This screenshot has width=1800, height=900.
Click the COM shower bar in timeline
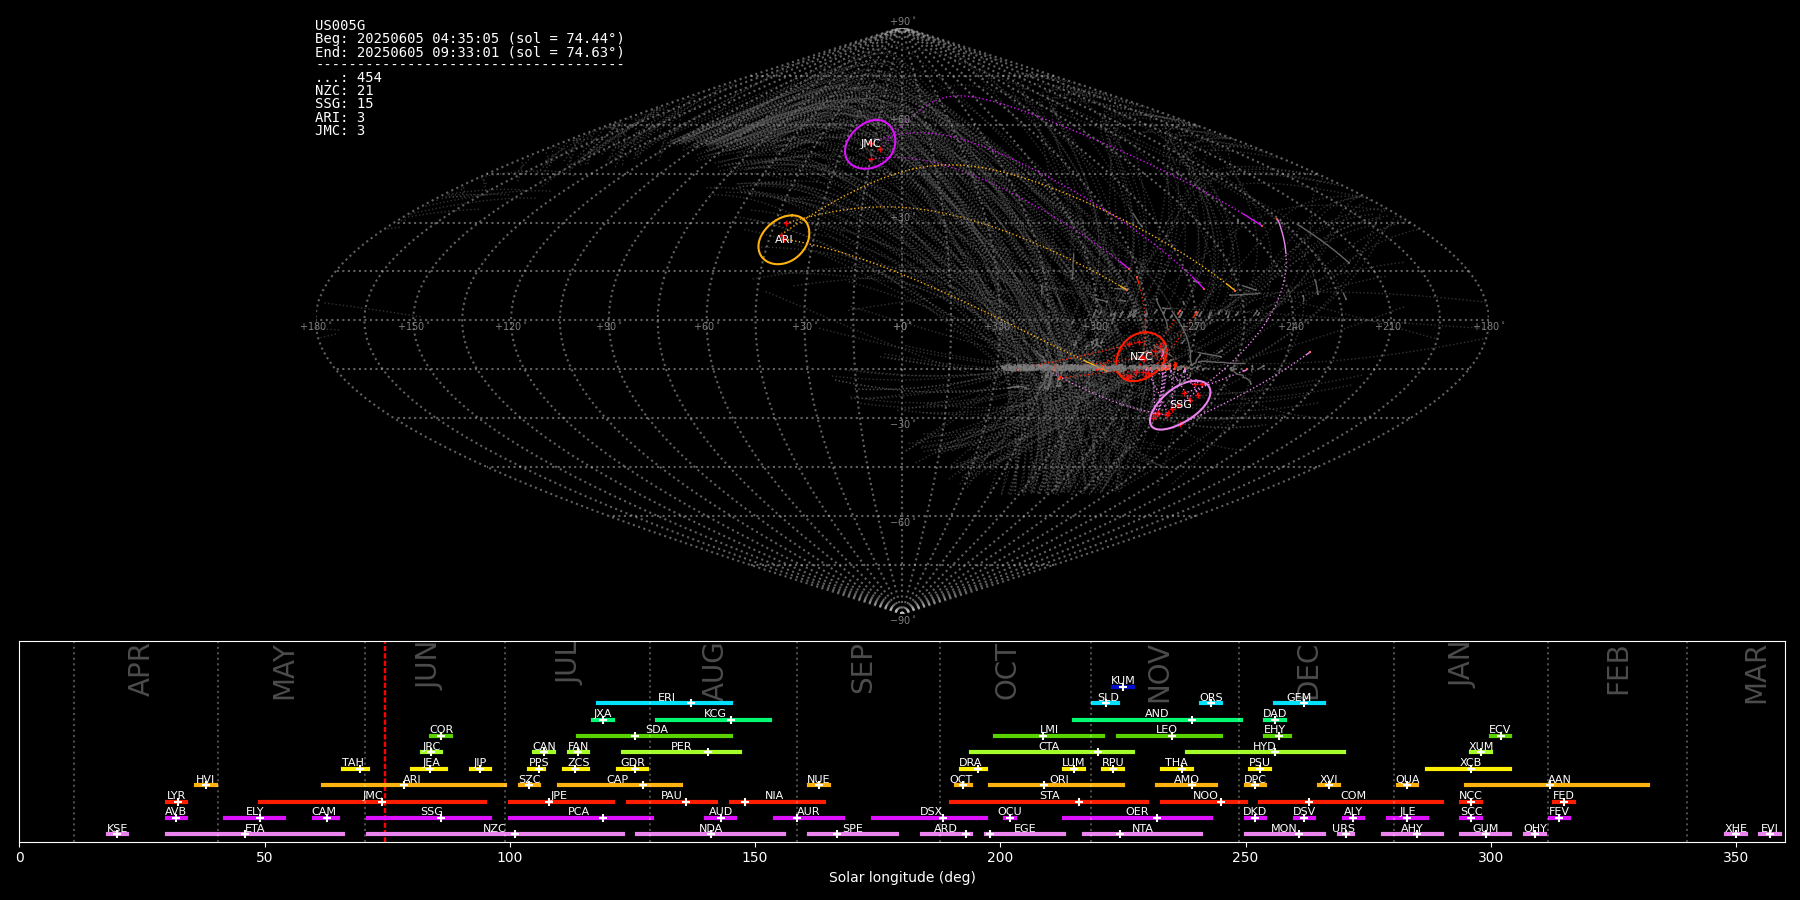click(1351, 802)
